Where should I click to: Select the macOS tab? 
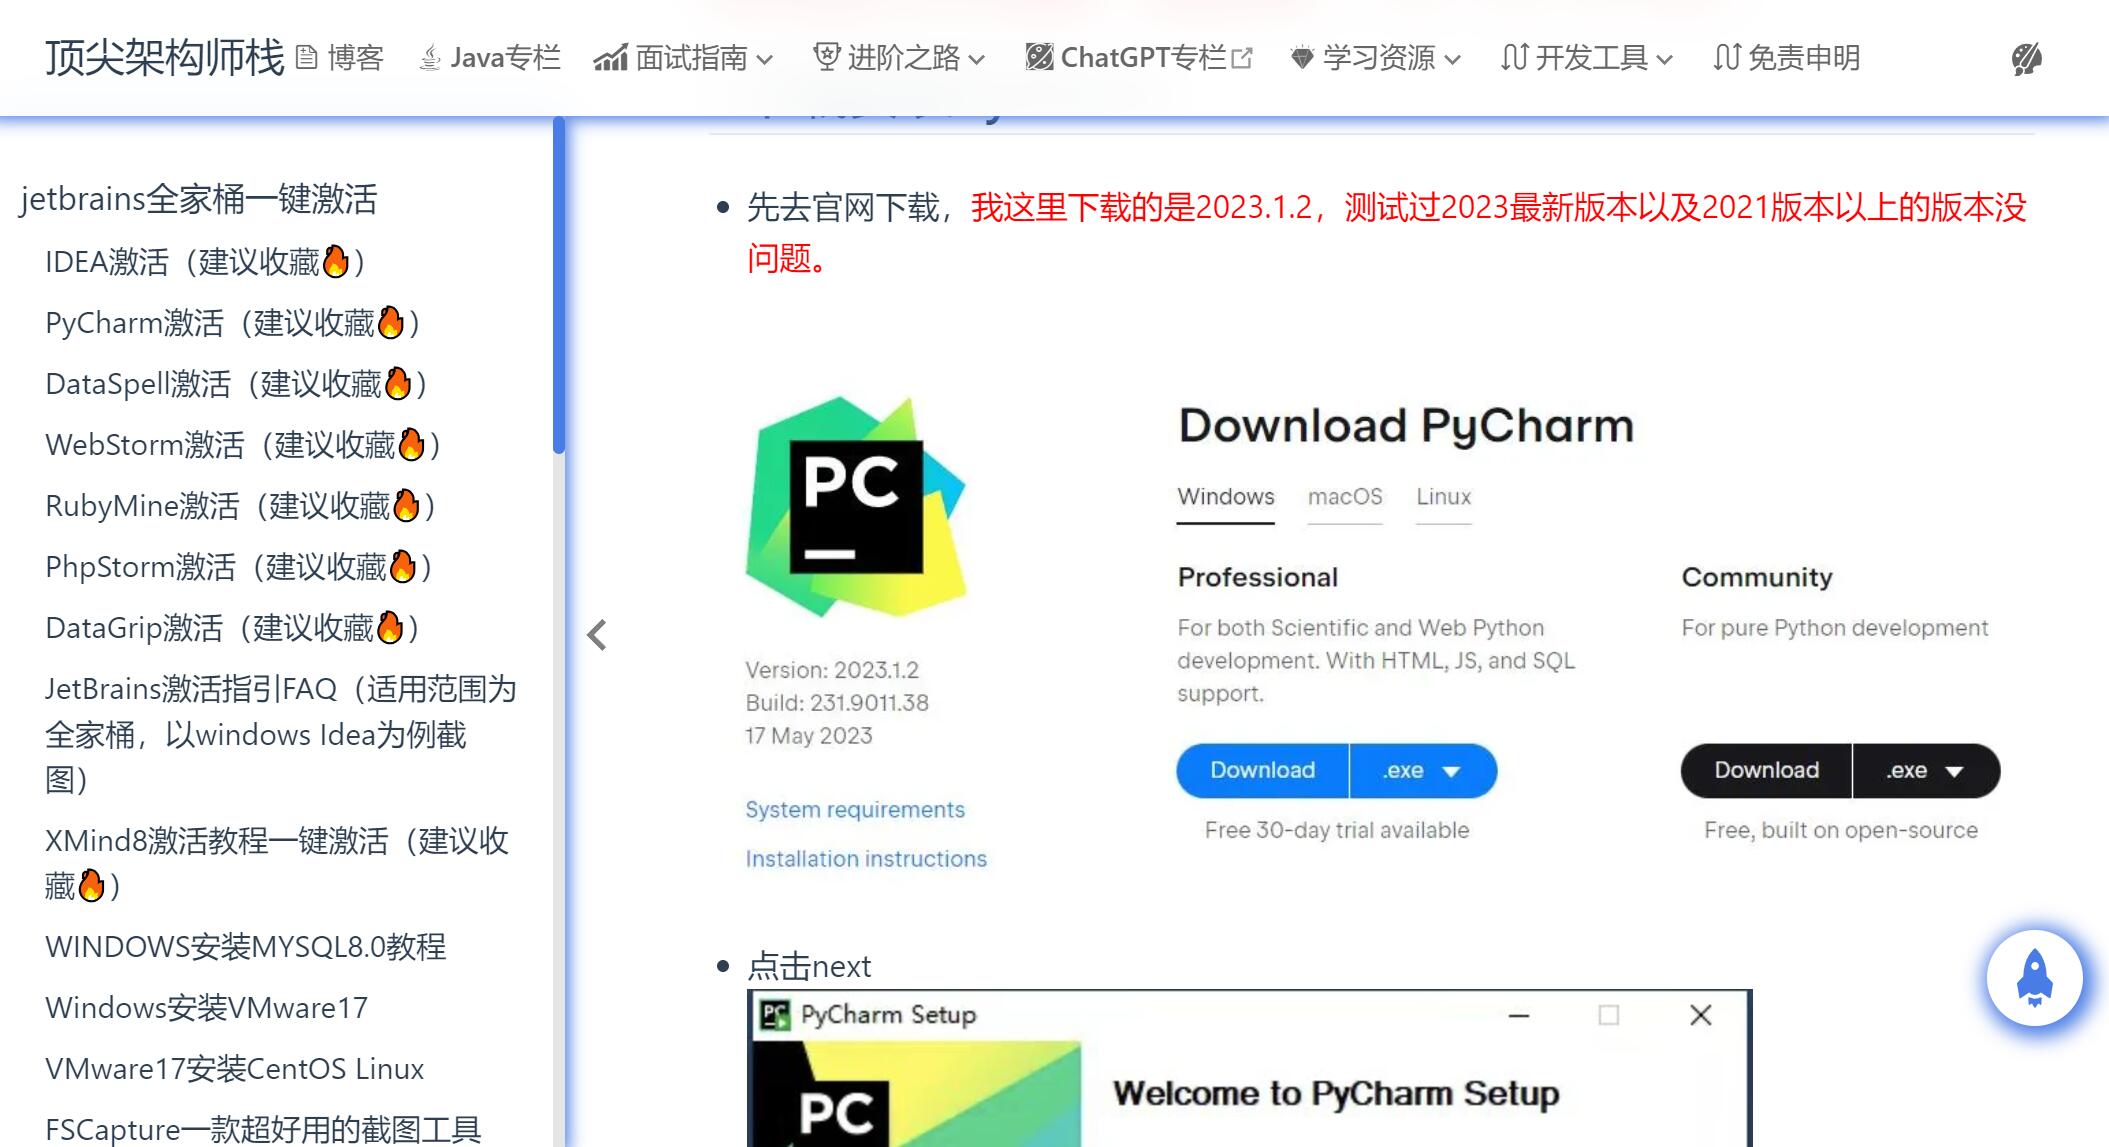(x=1345, y=497)
